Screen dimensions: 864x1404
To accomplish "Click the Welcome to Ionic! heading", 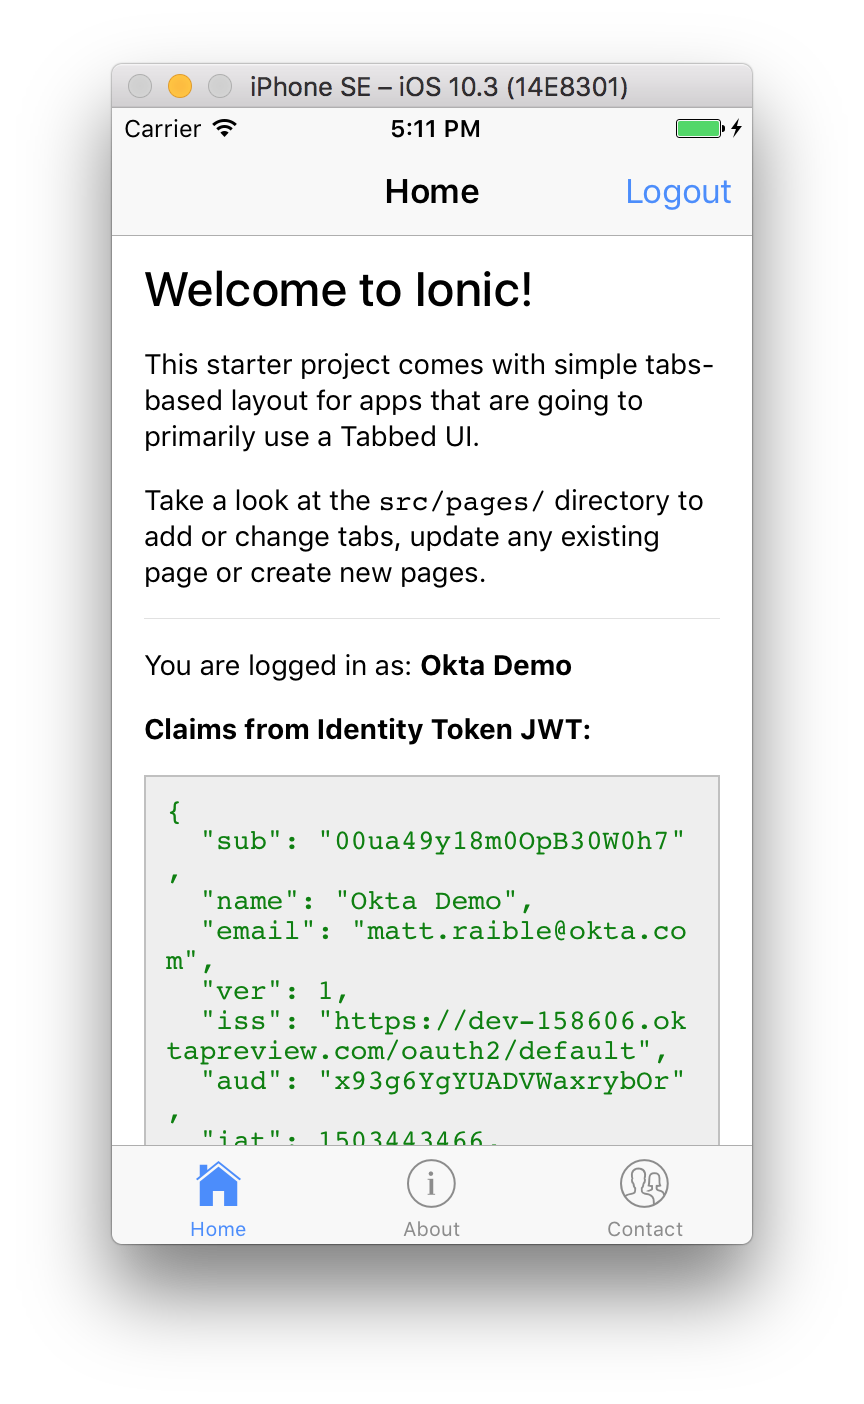I will 339,290.
